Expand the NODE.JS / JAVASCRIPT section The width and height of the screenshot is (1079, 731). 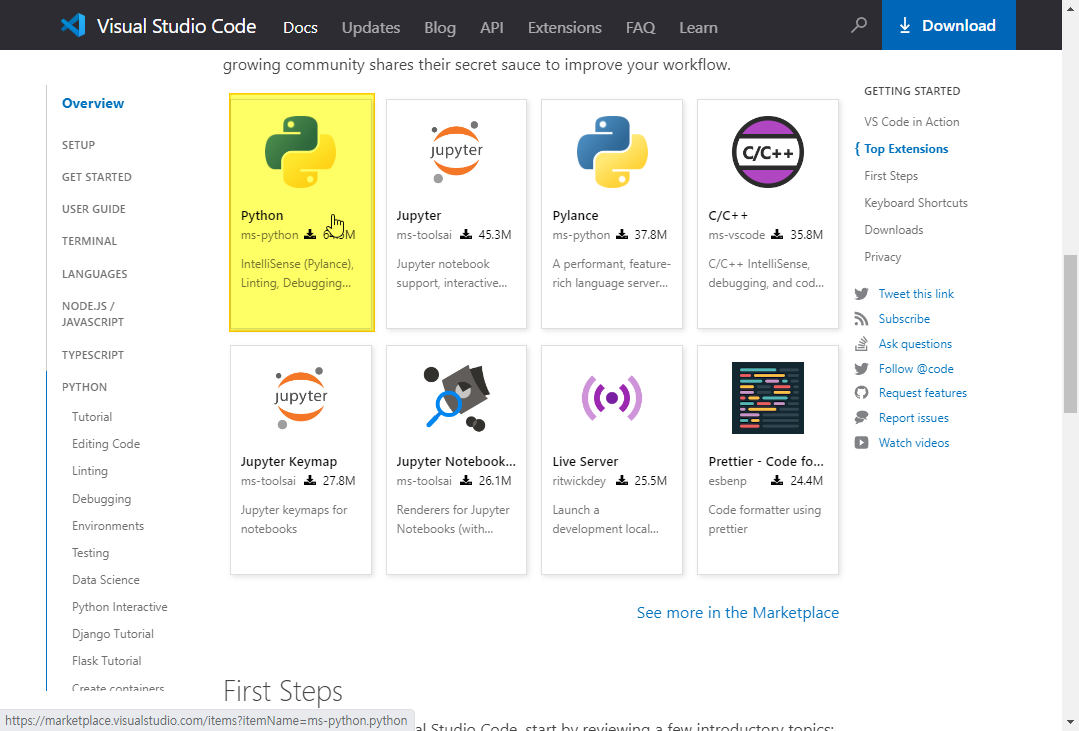(x=93, y=314)
